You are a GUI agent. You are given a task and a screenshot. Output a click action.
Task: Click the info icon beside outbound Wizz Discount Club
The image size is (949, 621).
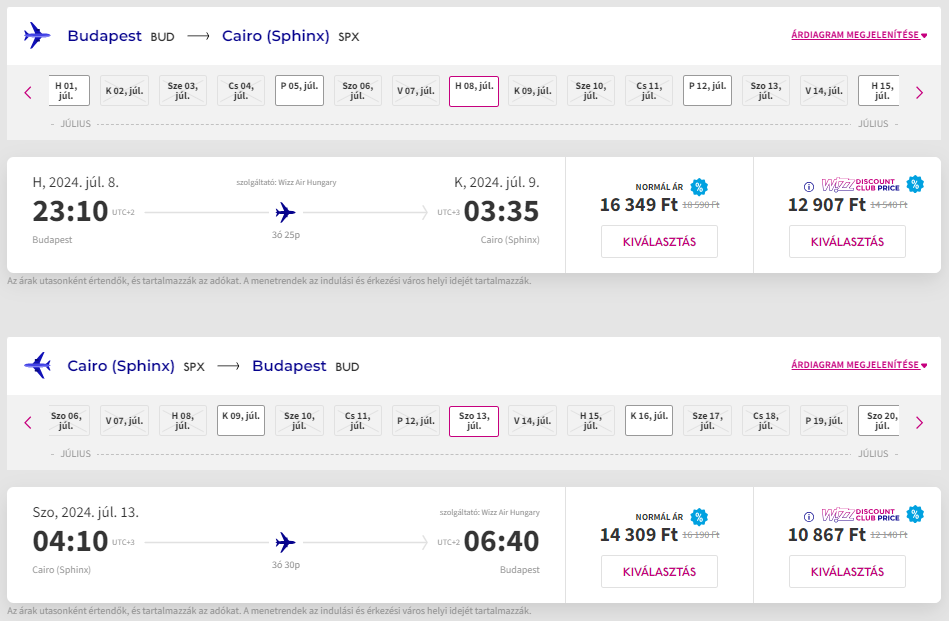809,186
